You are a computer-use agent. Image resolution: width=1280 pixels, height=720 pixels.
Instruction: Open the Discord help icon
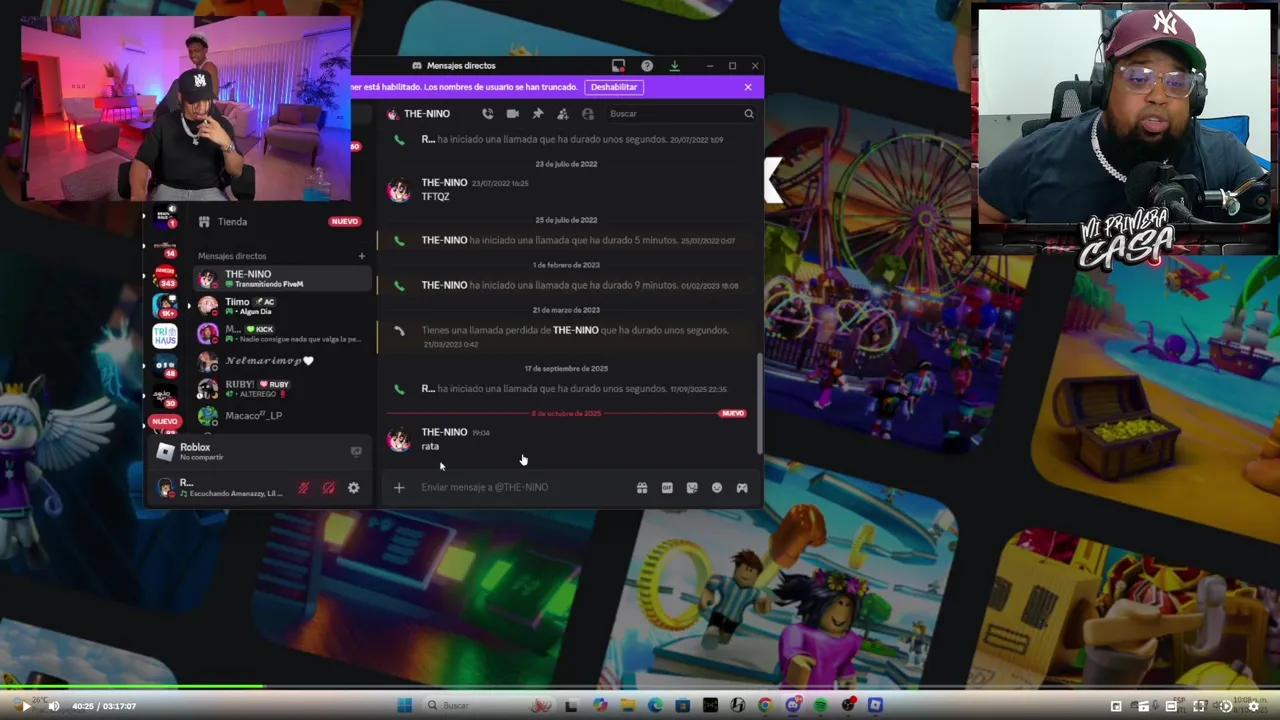[x=647, y=66]
